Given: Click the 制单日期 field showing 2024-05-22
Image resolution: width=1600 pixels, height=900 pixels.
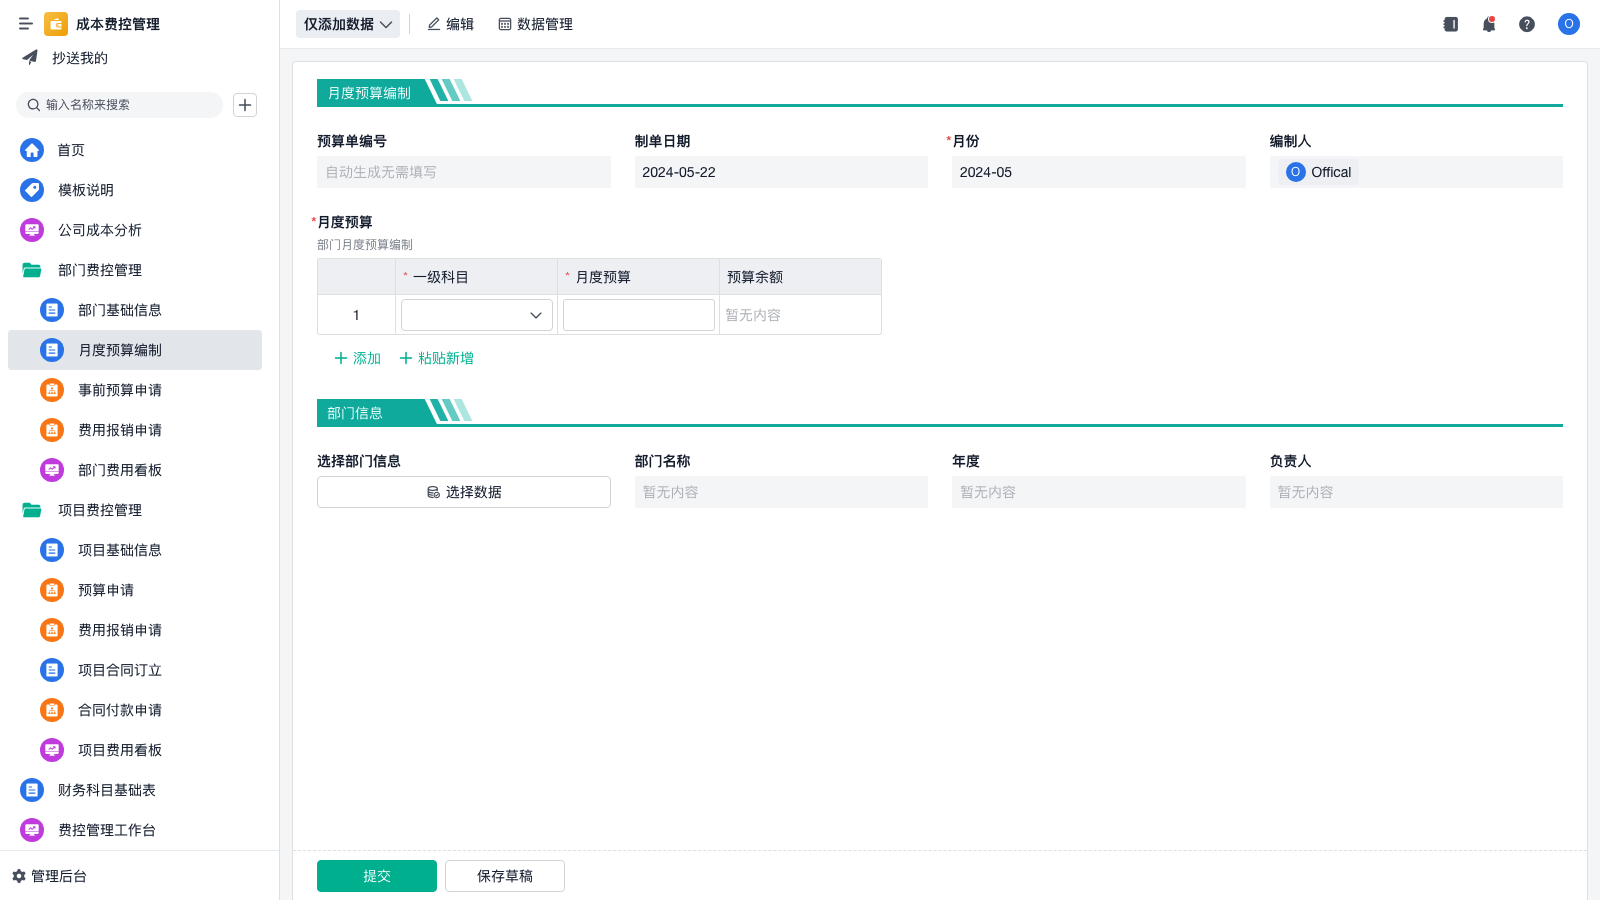Looking at the screenshot, I should click(x=781, y=172).
